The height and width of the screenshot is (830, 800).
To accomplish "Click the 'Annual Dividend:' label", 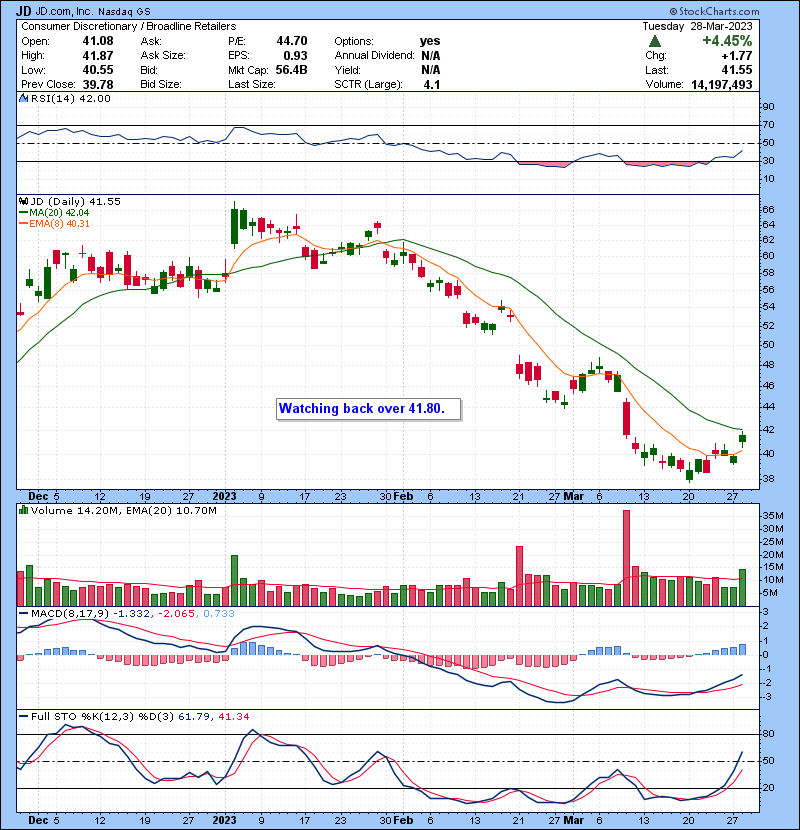I will coord(374,55).
